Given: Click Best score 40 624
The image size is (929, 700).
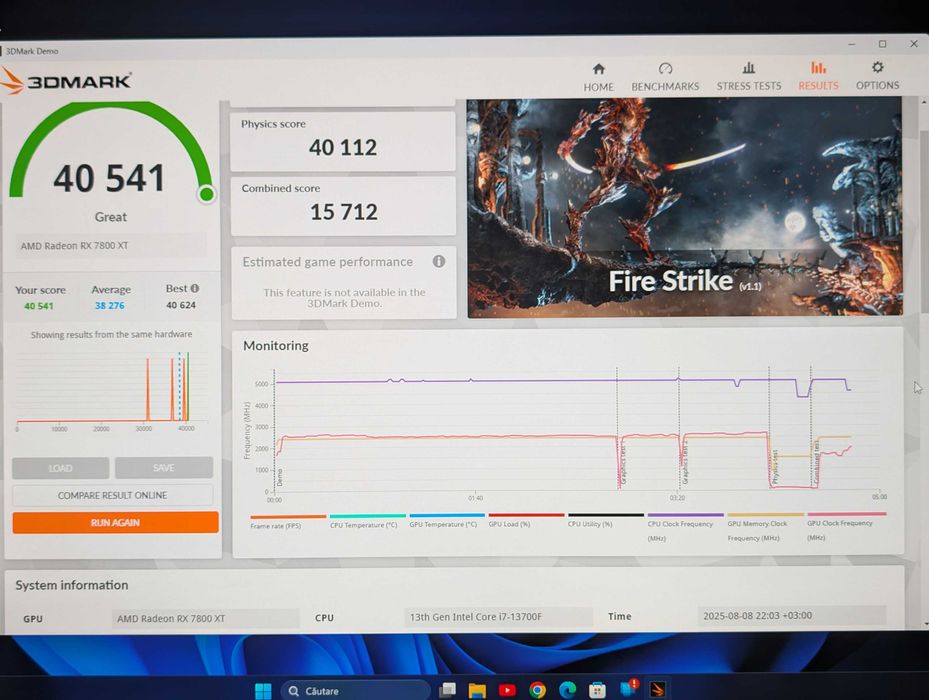Looking at the screenshot, I should (181, 305).
